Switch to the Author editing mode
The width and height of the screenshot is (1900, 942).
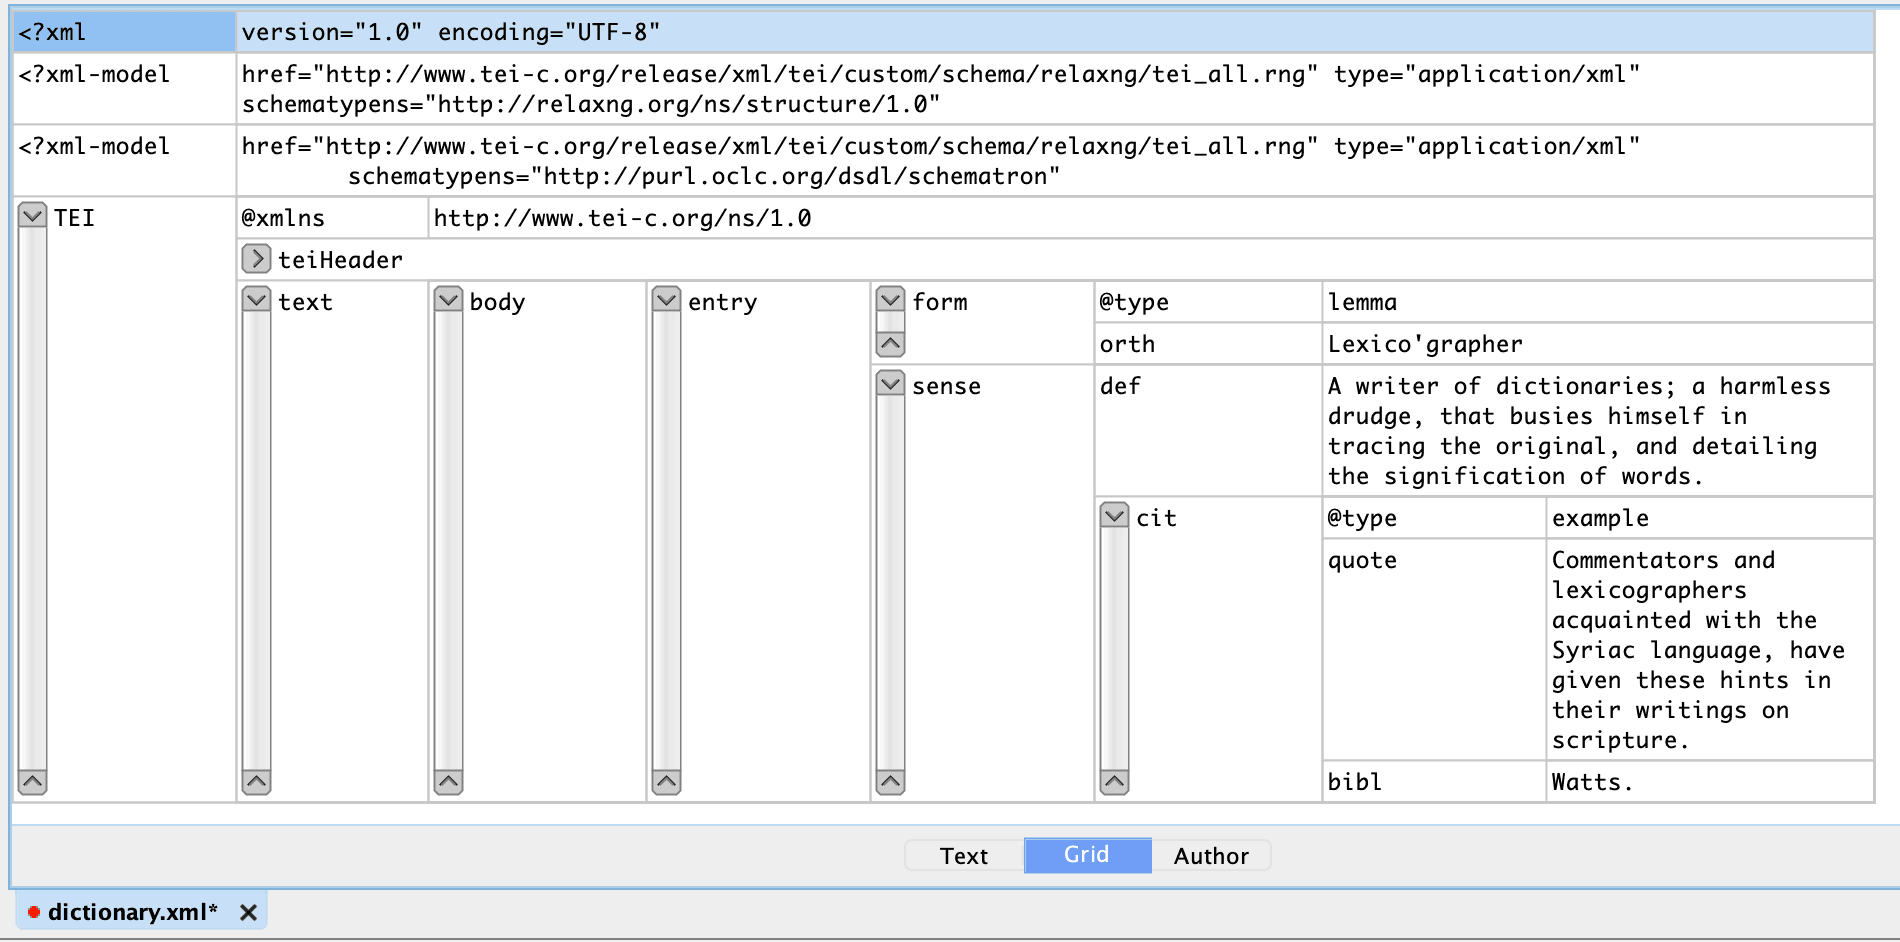point(1210,856)
